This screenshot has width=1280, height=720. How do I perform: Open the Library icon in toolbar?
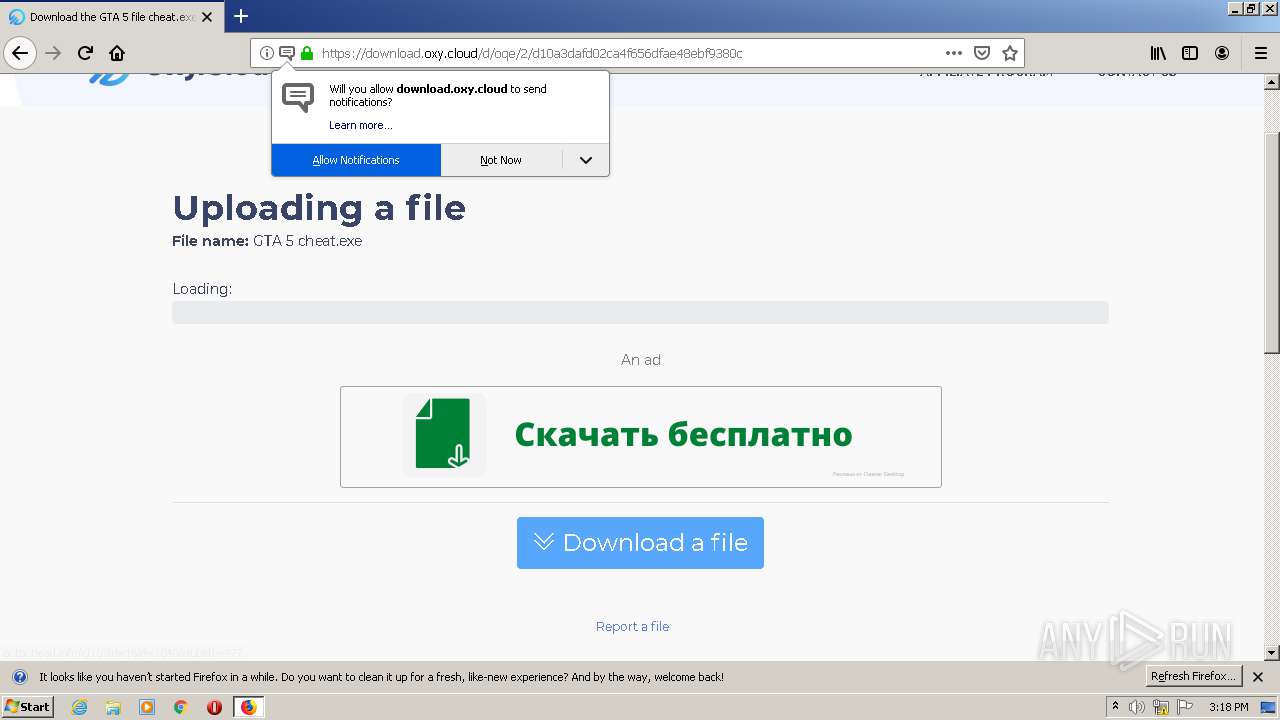pos(1158,53)
